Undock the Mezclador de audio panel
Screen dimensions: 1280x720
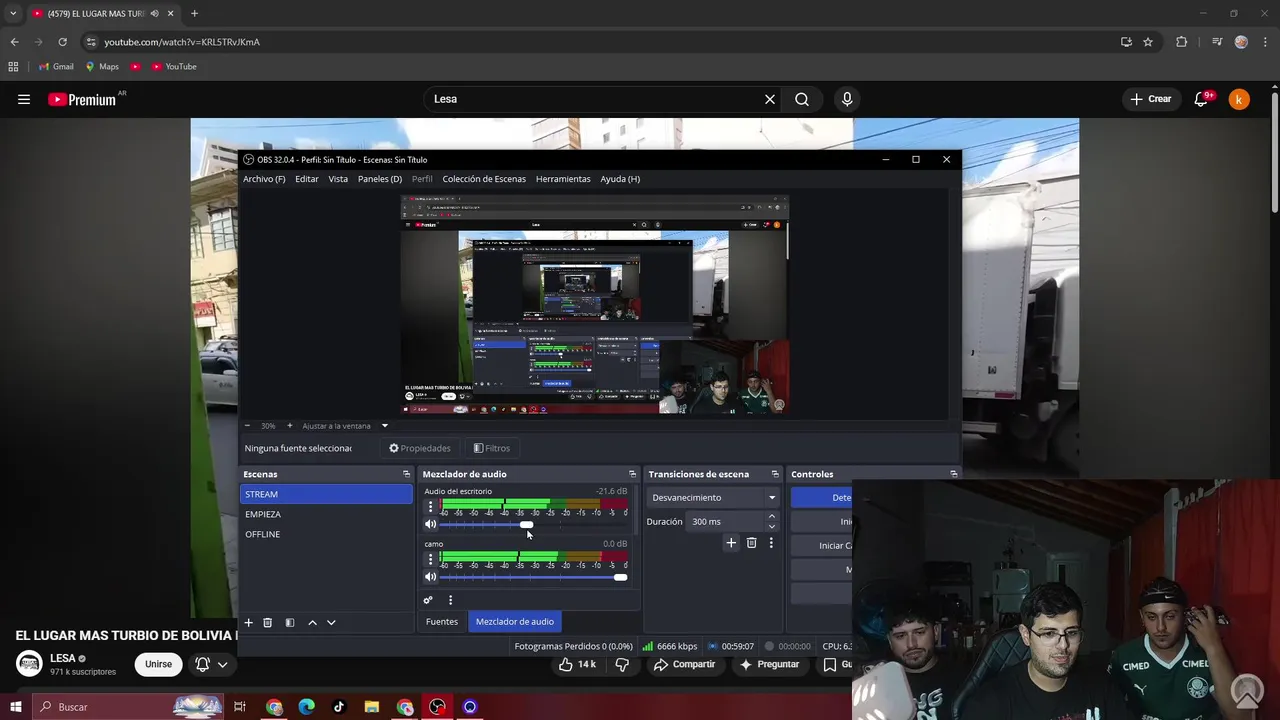click(x=632, y=474)
